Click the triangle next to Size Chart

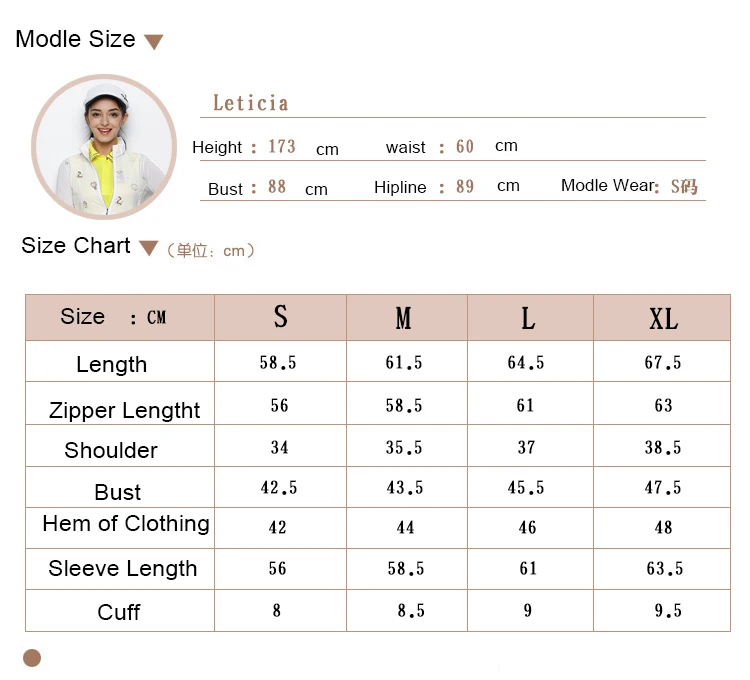click(148, 248)
